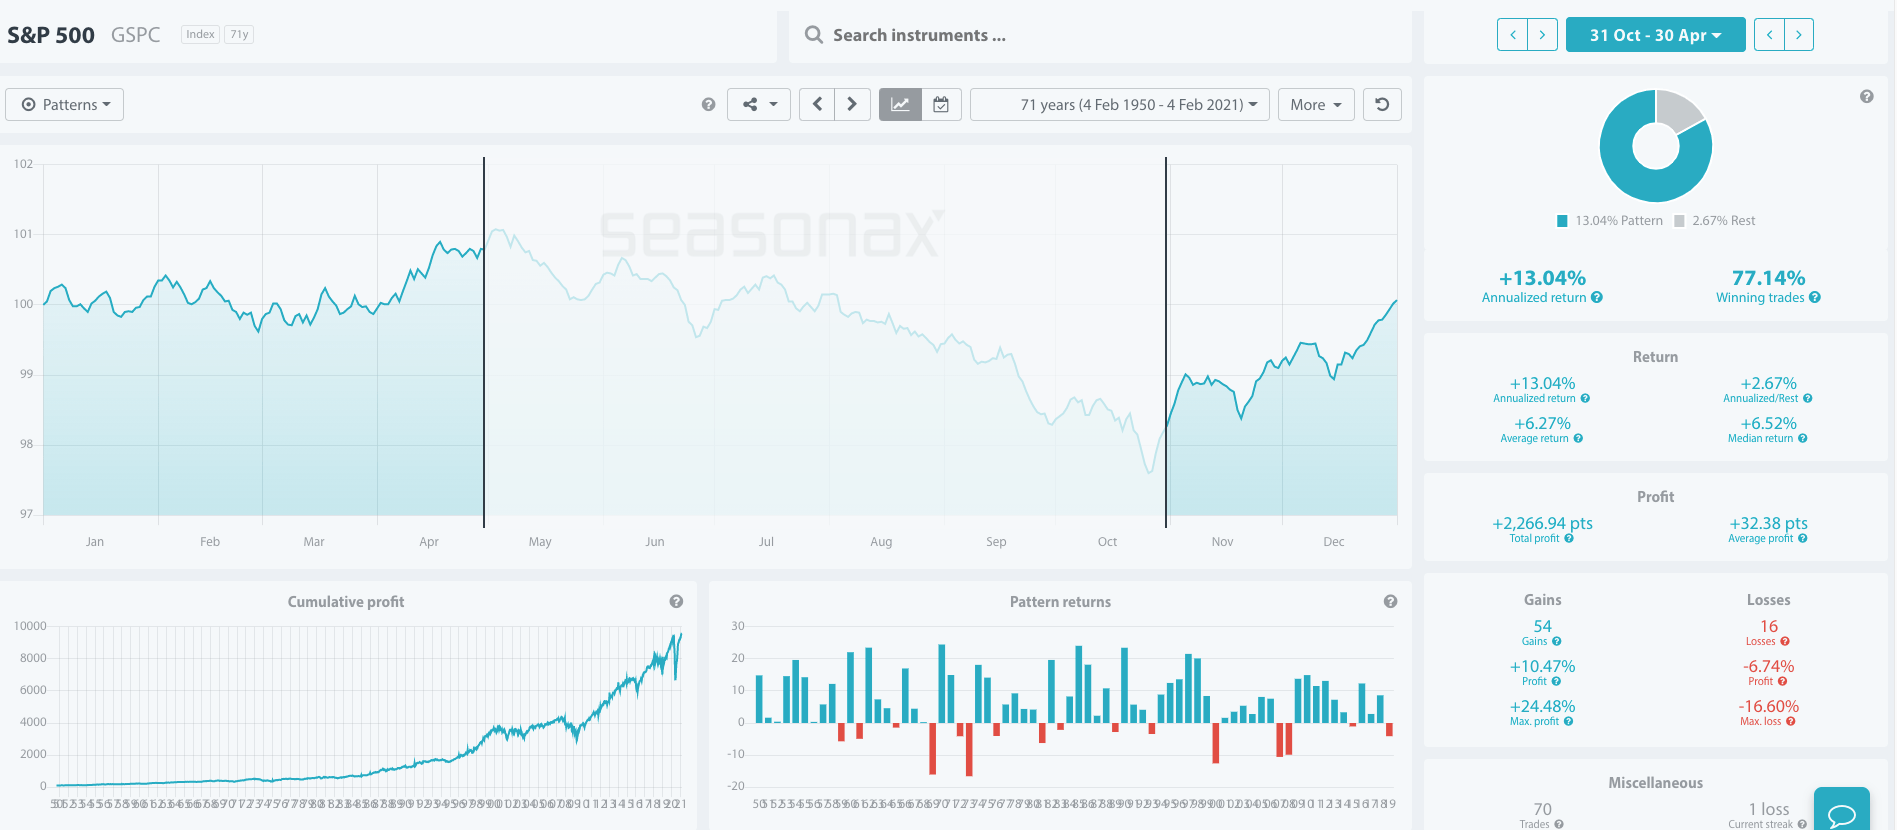Click the gray Rest legend swatch
The width and height of the screenshot is (1897, 830).
pos(1679,221)
